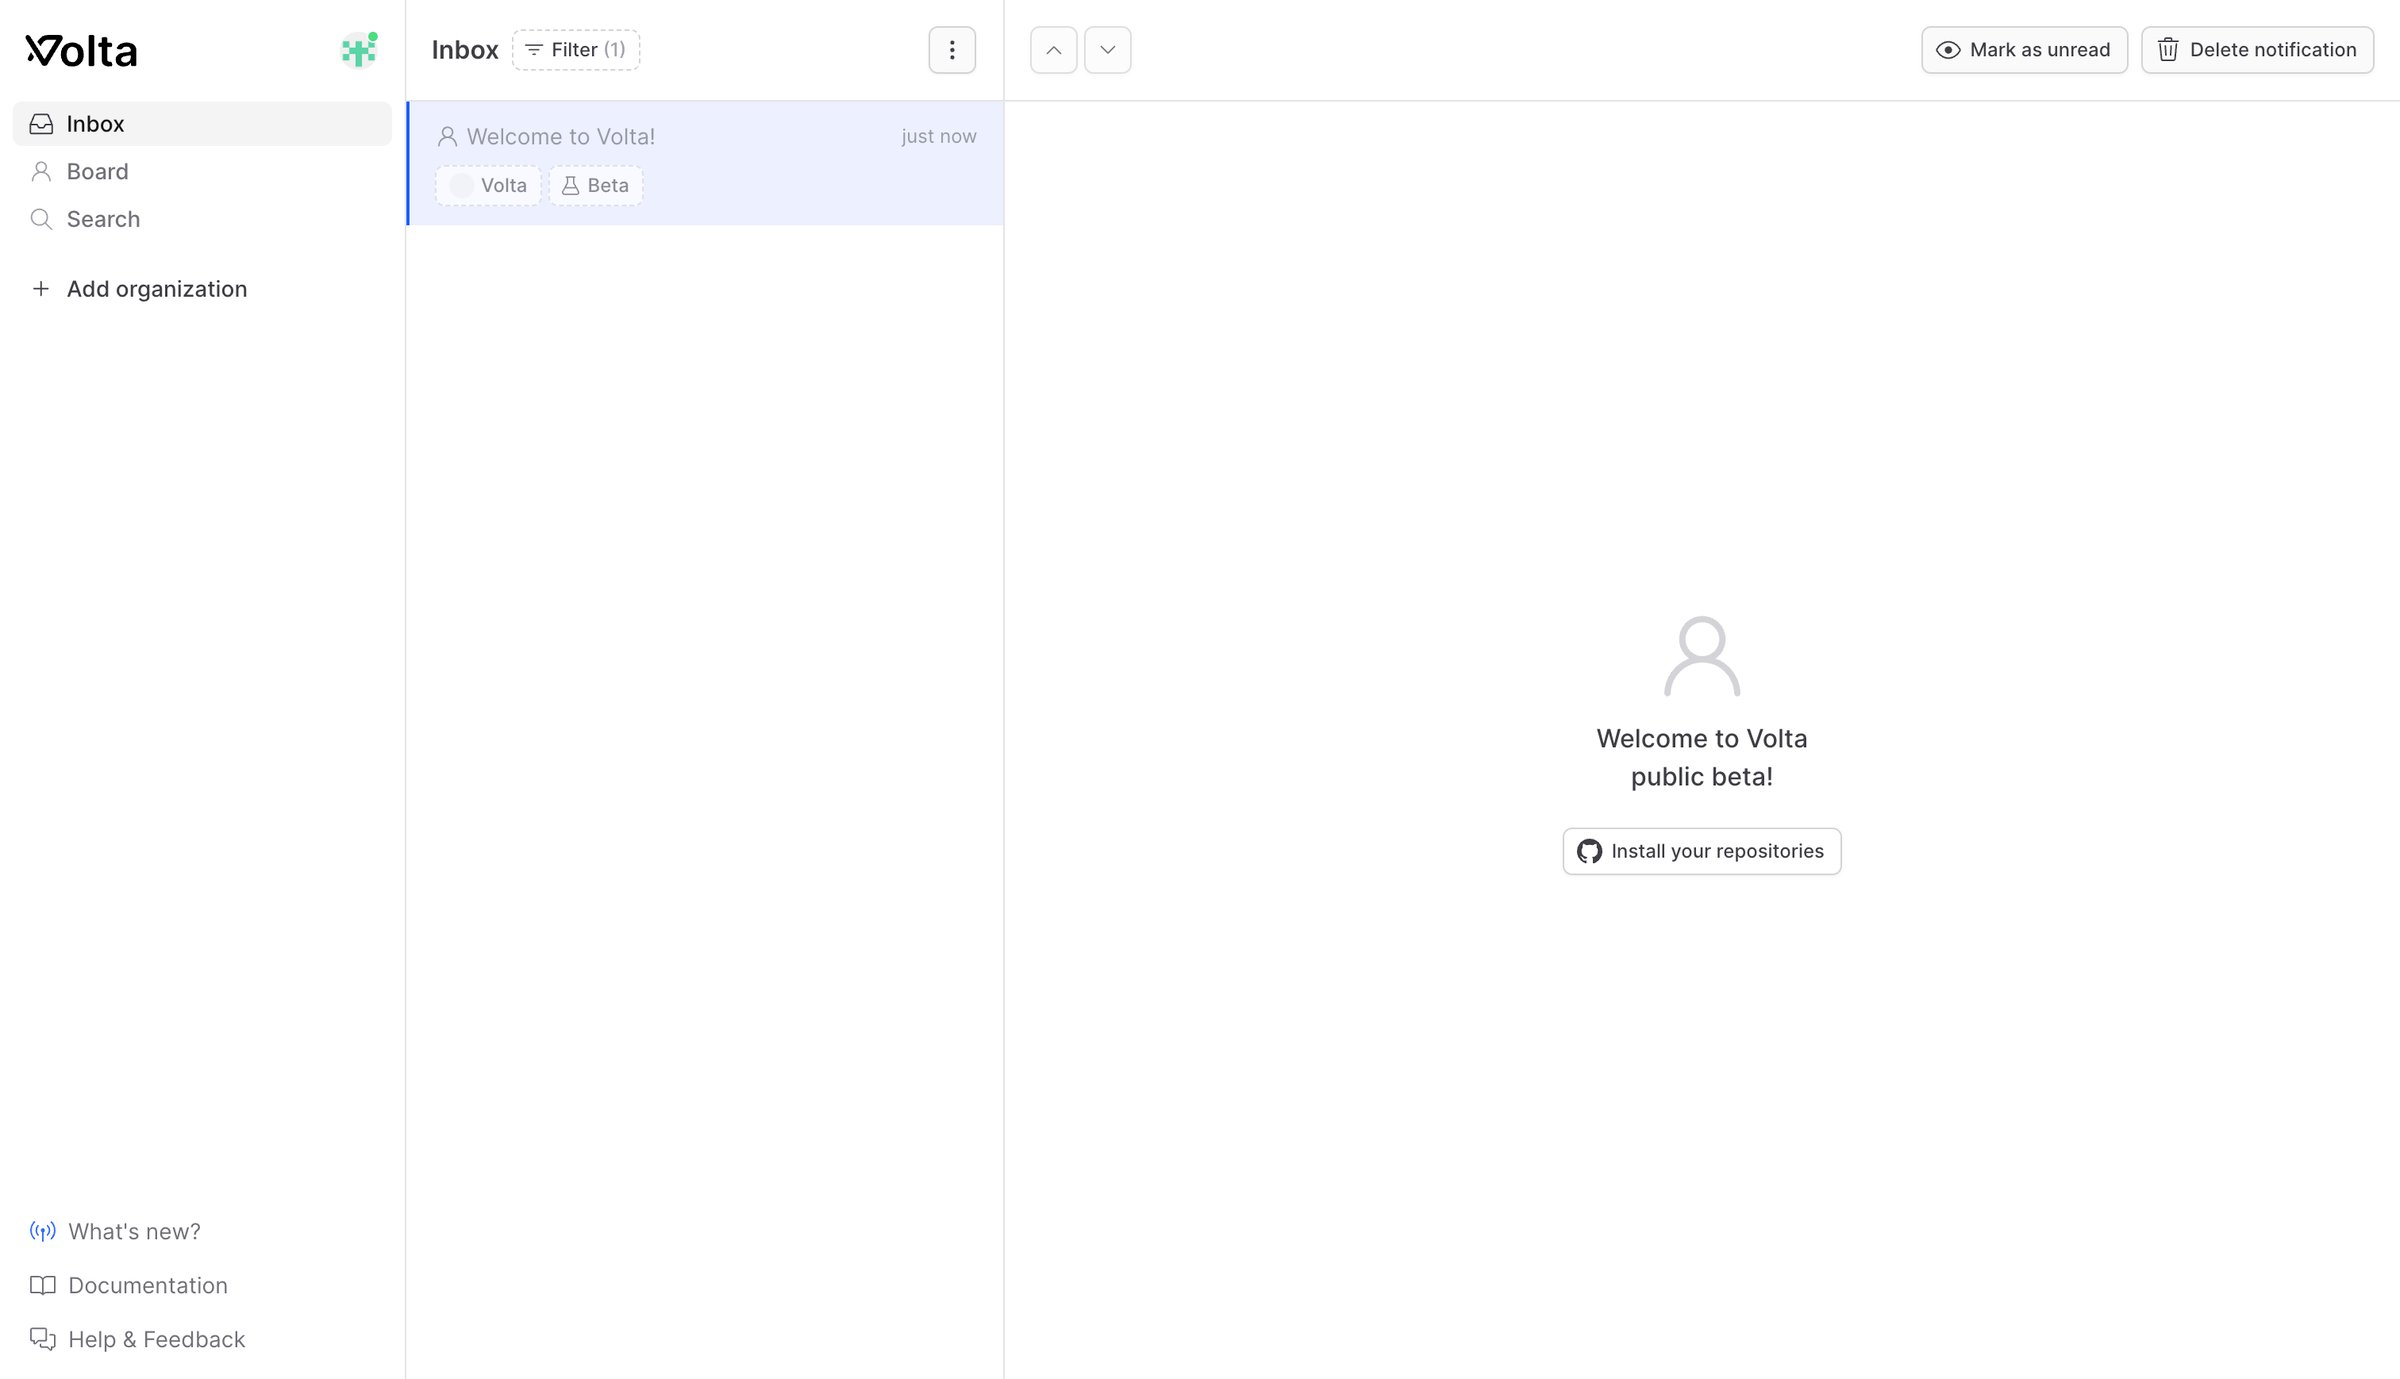
Task: Go to Board in the sidebar
Action: [202, 171]
